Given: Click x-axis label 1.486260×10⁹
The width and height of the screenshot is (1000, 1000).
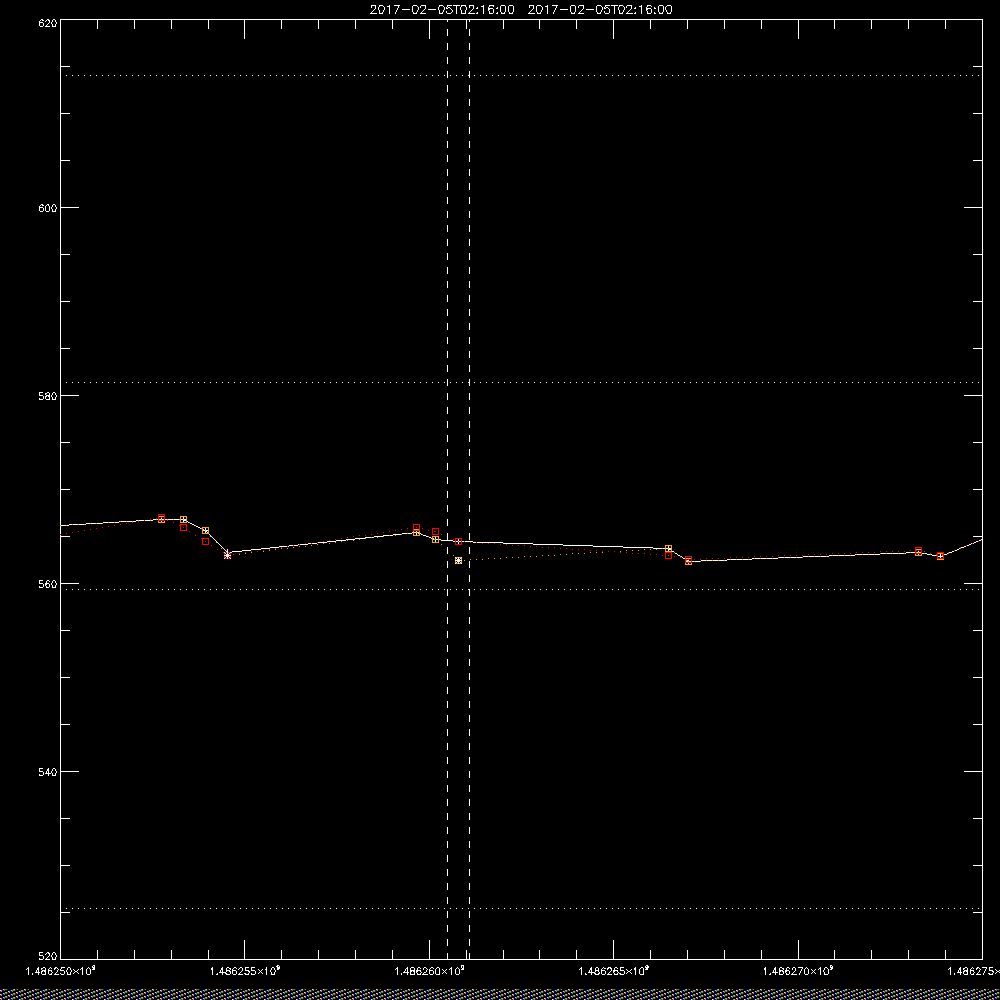Looking at the screenshot, I should click(429, 971).
